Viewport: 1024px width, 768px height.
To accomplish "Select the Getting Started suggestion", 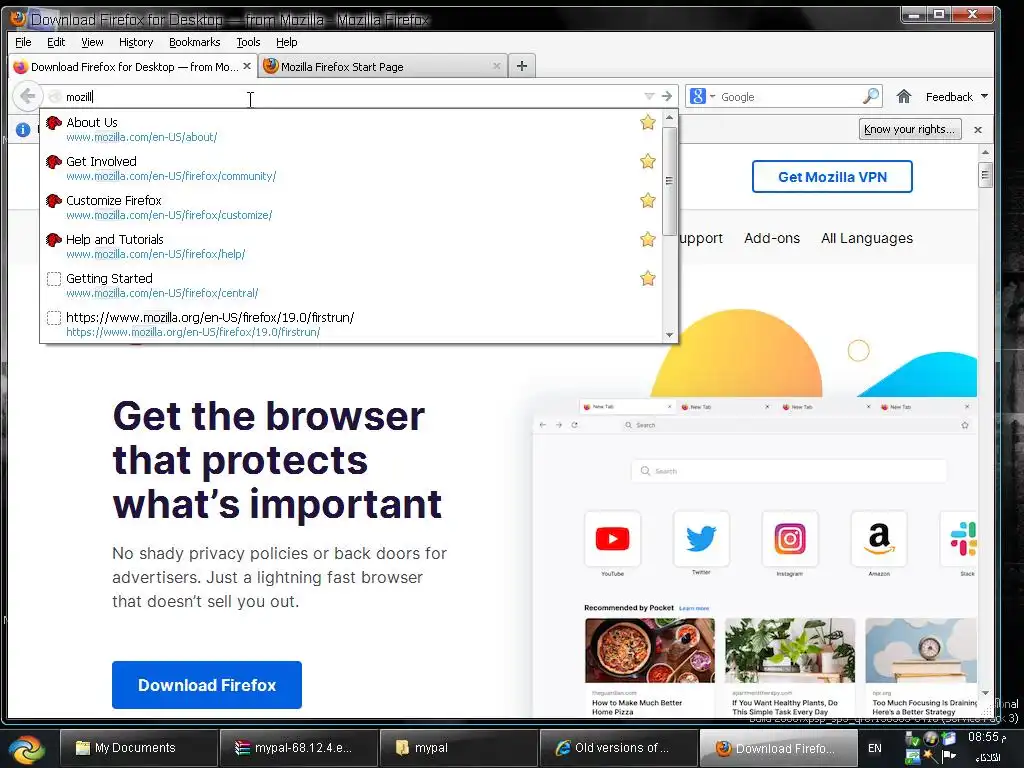I will pos(351,285).
